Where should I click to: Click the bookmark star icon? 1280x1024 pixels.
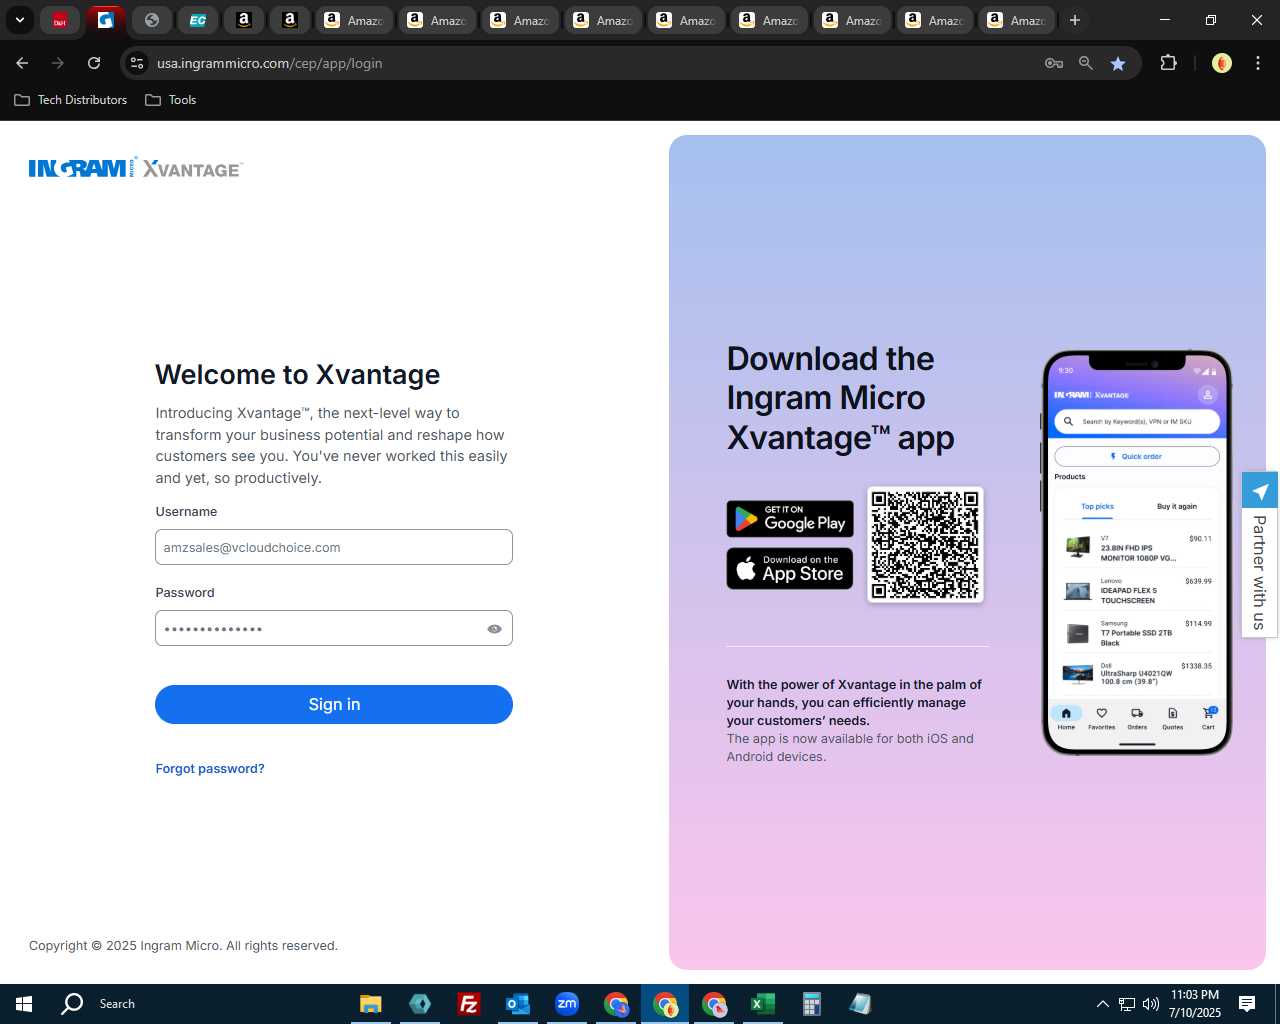click(1118, 63)
